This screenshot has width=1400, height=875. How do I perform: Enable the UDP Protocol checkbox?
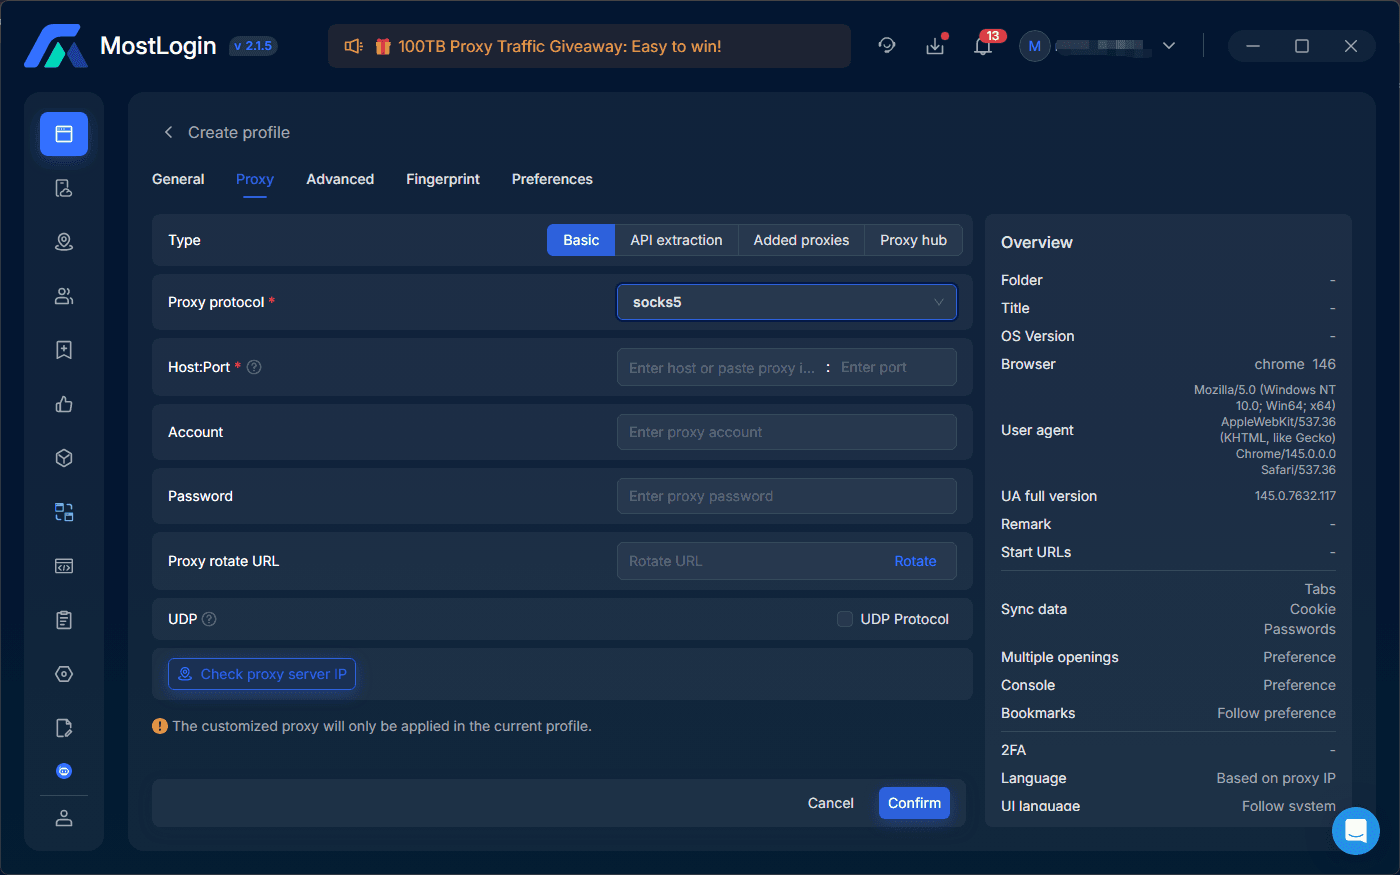(845, 619)
